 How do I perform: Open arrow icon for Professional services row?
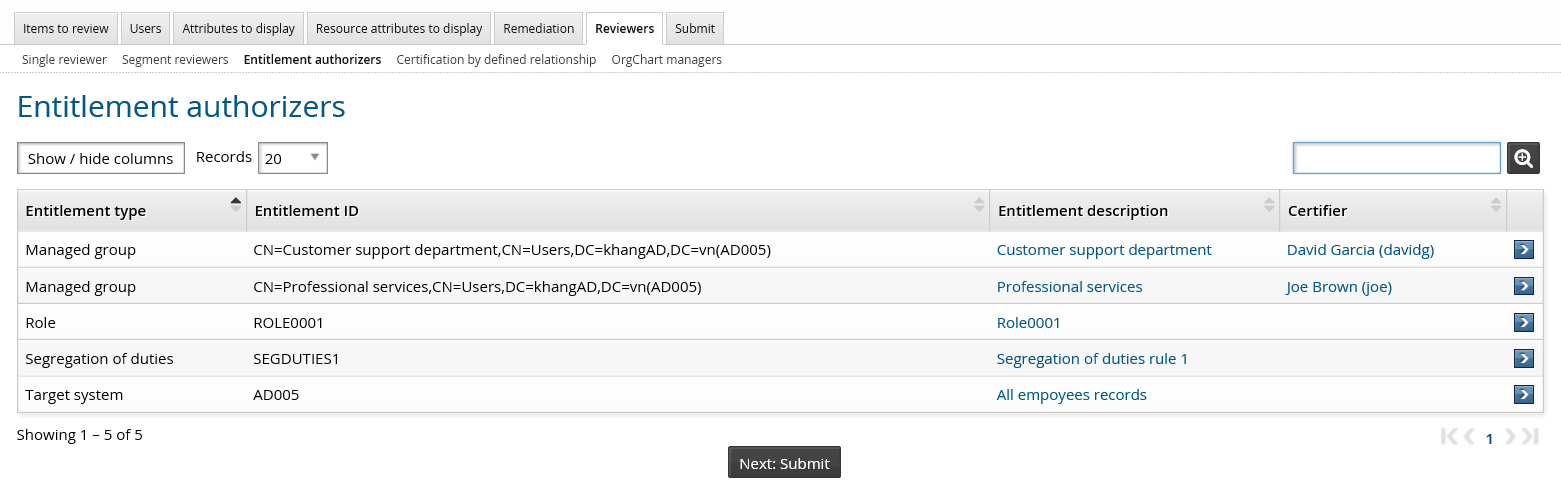click(x=1523, y=286)
